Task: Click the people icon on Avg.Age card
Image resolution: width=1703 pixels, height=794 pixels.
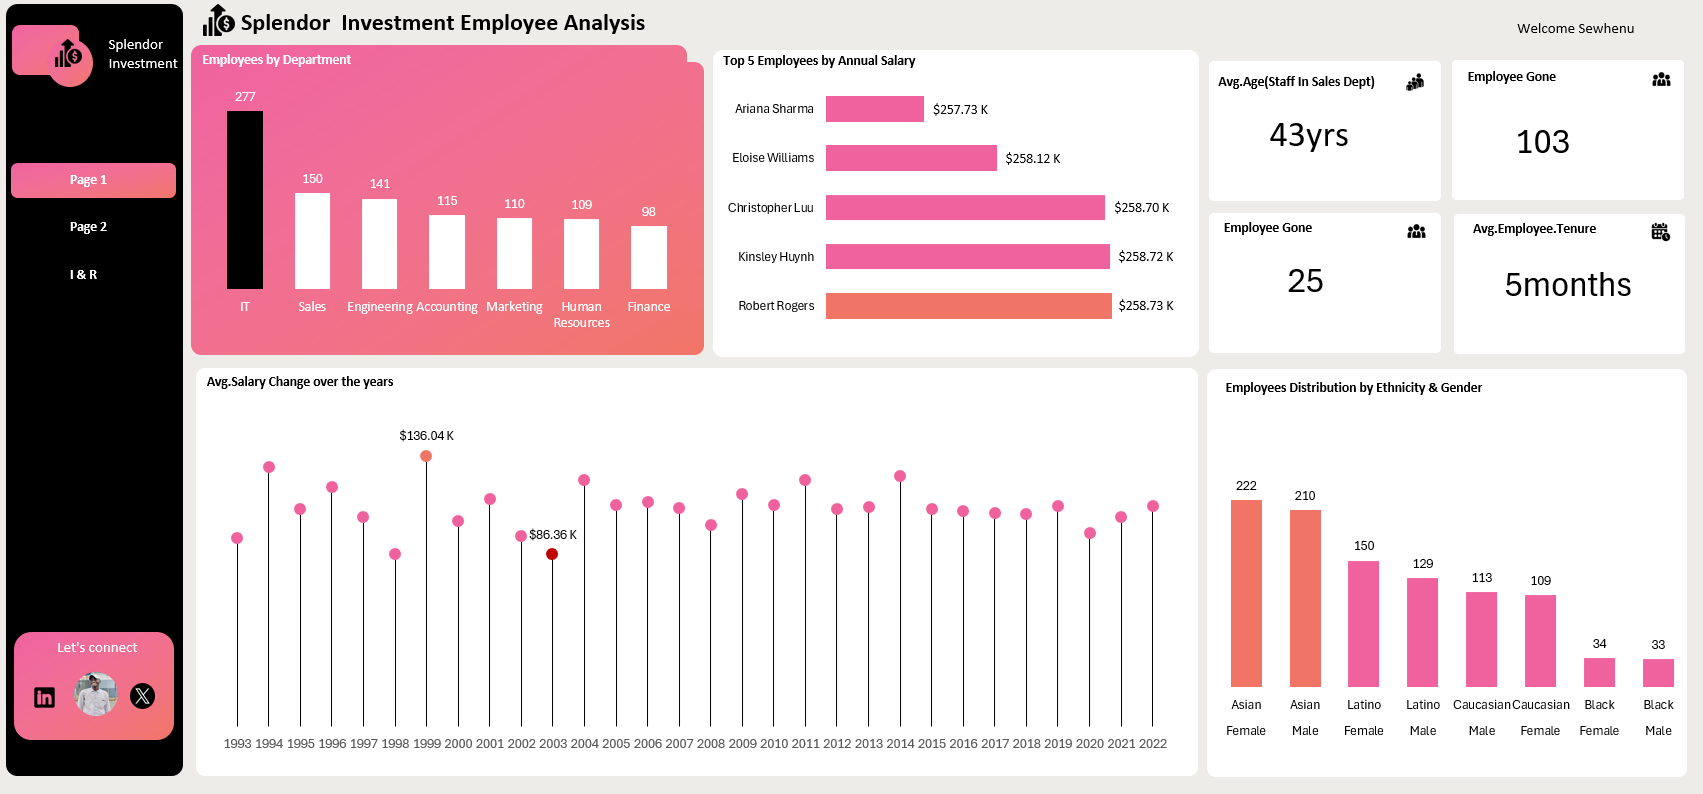Action: [1415, 82]
